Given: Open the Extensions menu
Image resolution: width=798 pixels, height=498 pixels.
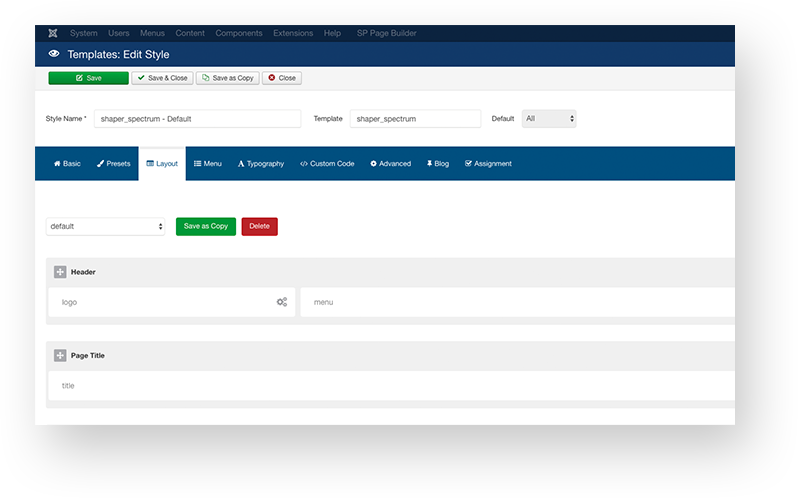Looking at the screenshot, I should pyautogui.click(x=293, y=33).
